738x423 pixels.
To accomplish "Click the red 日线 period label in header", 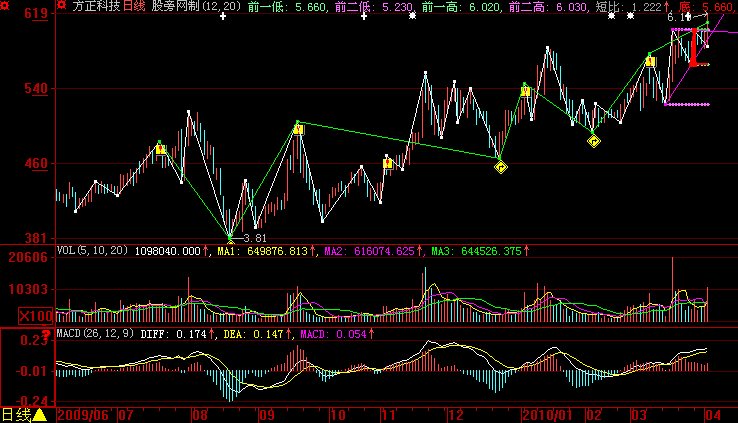I will pos(134,6).
